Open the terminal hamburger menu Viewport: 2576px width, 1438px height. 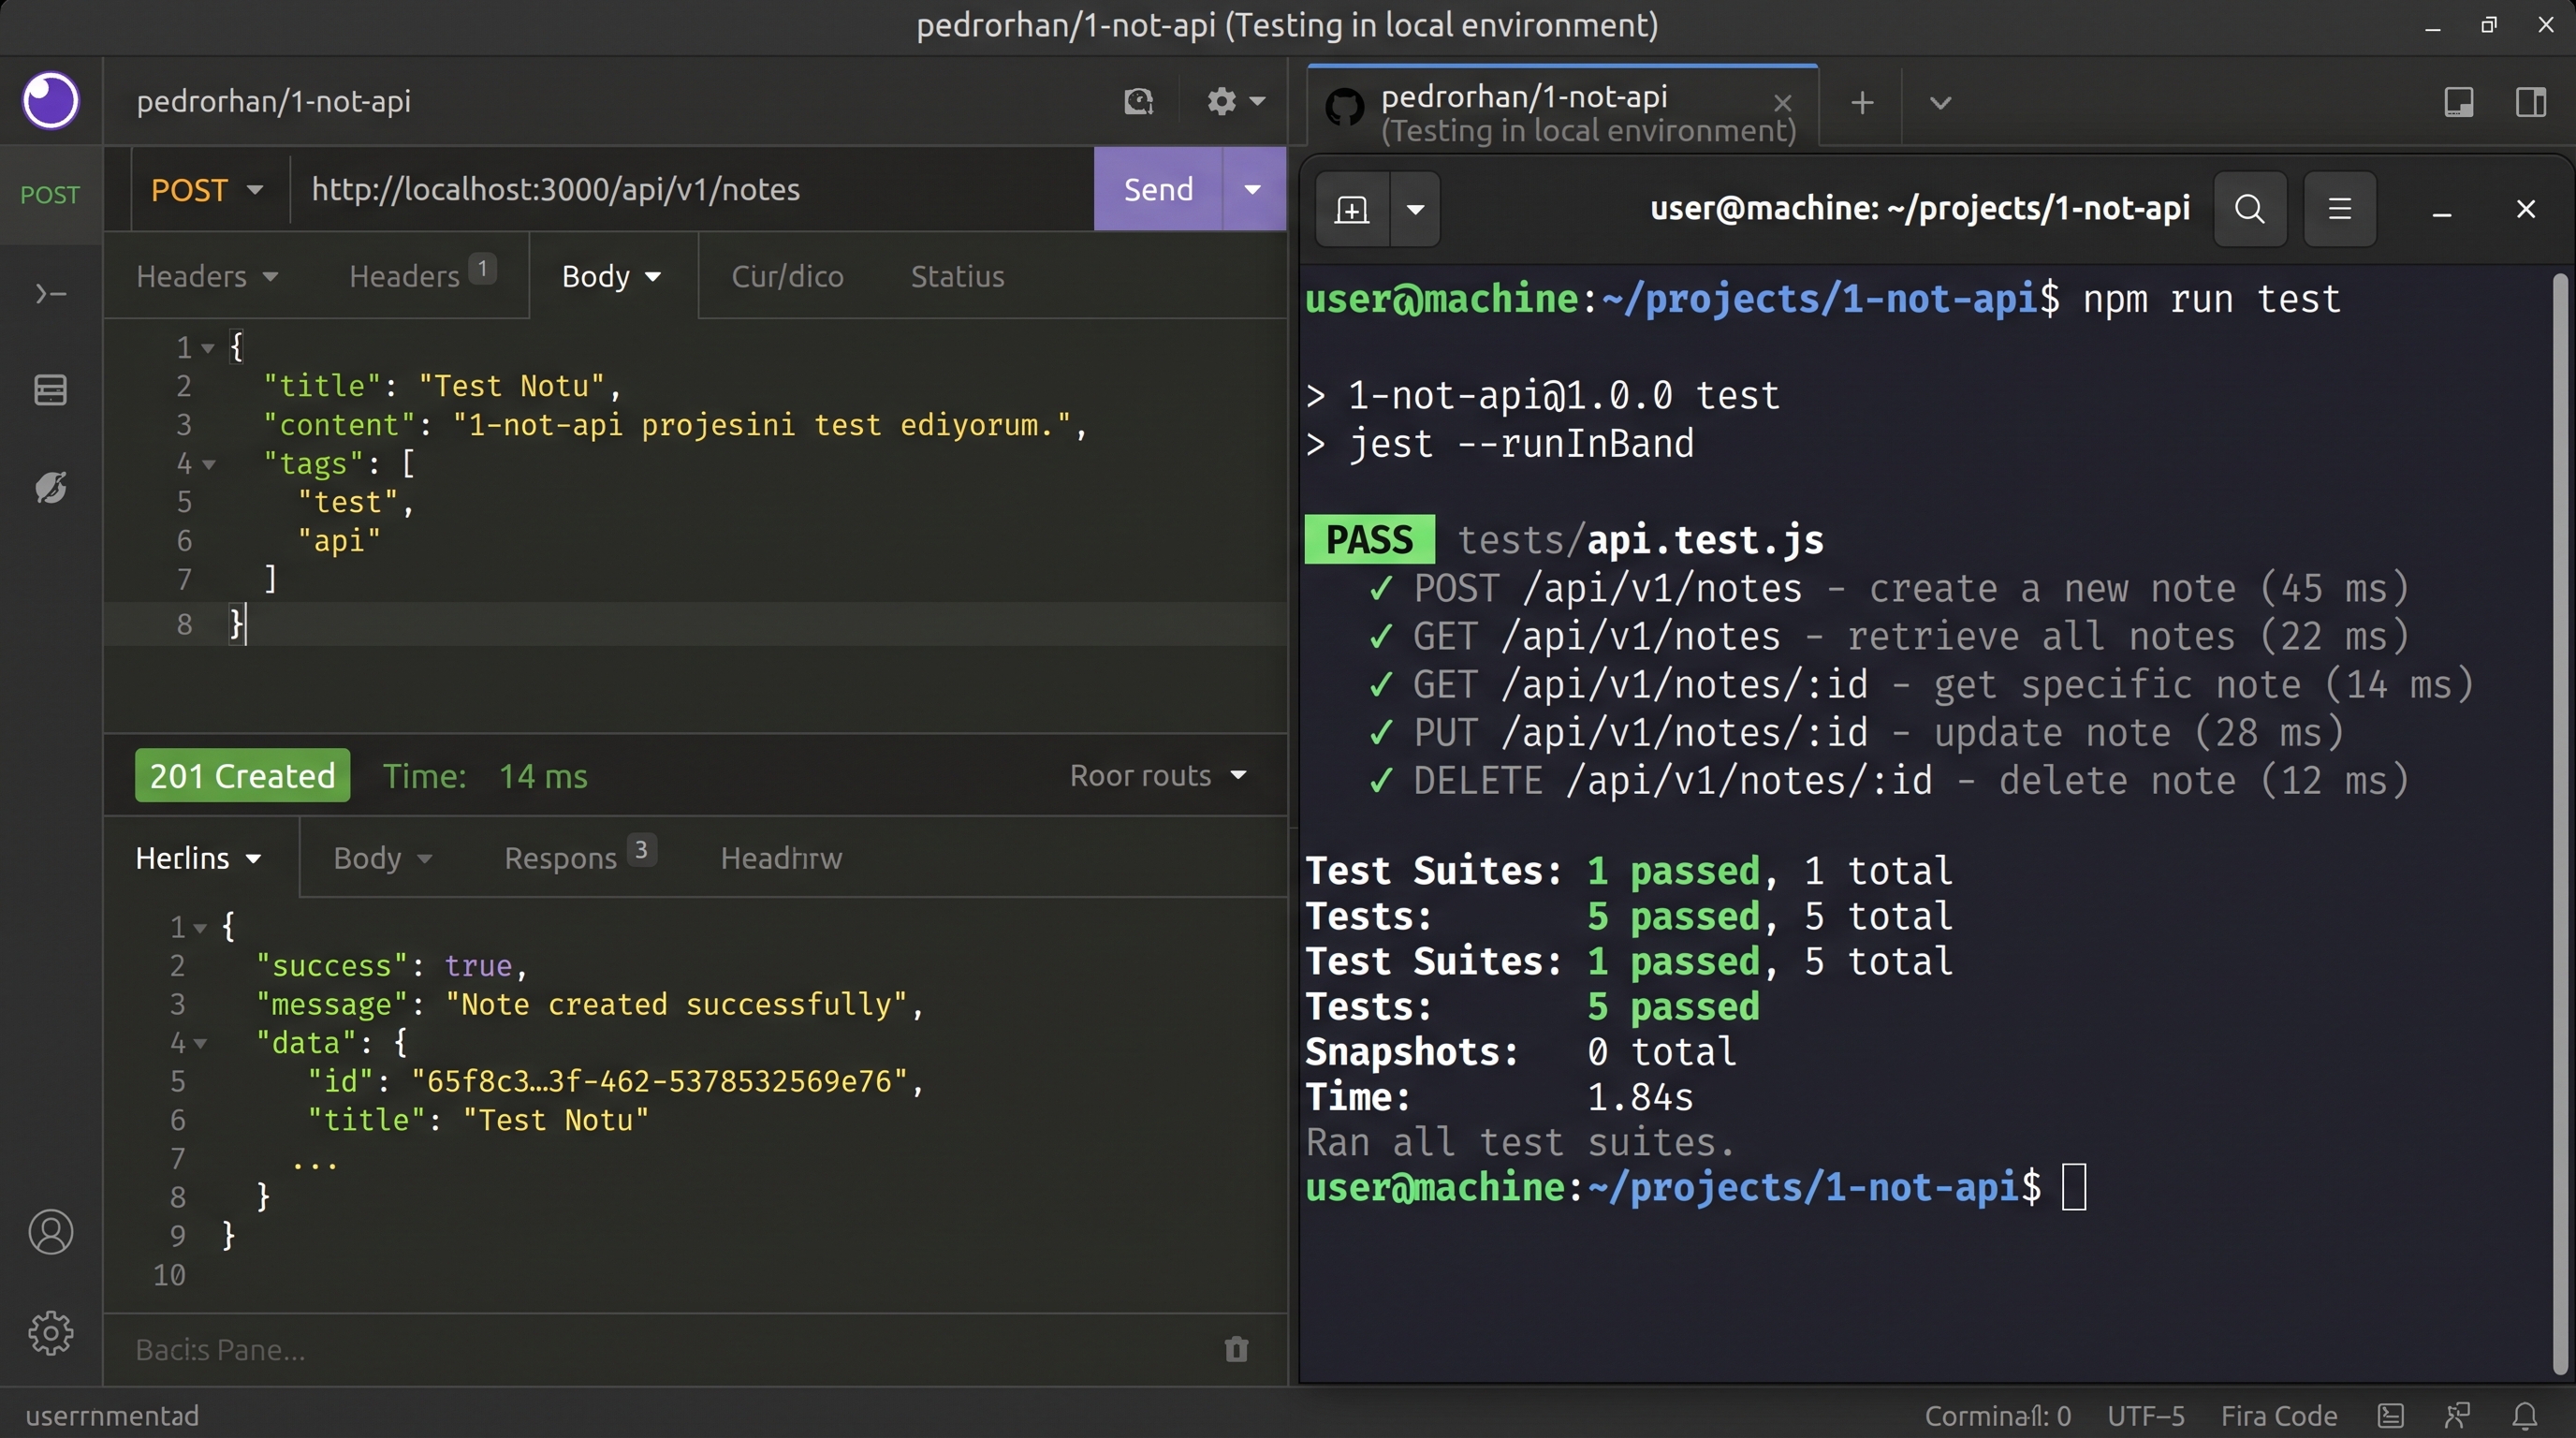pos(2340,209)
